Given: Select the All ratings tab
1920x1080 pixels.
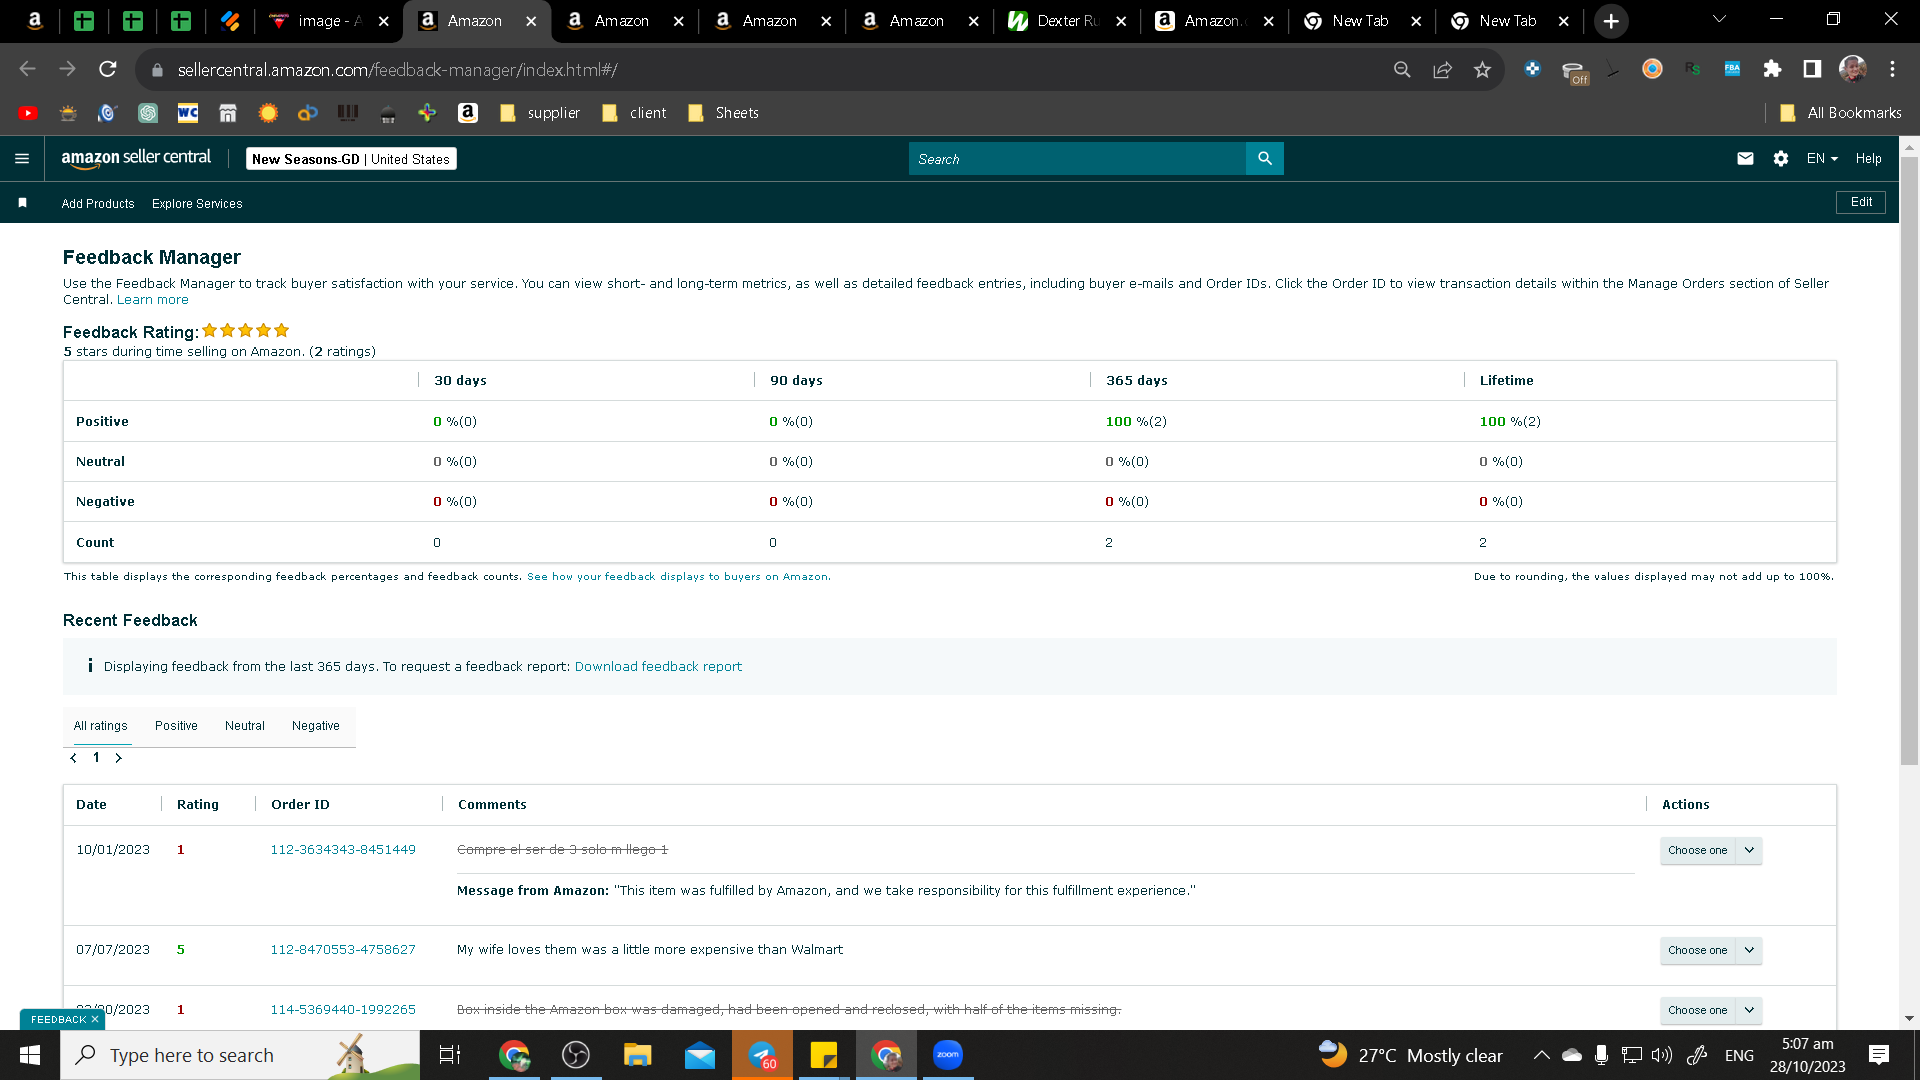Looking at the screenshot, I should tap(100, 726).
